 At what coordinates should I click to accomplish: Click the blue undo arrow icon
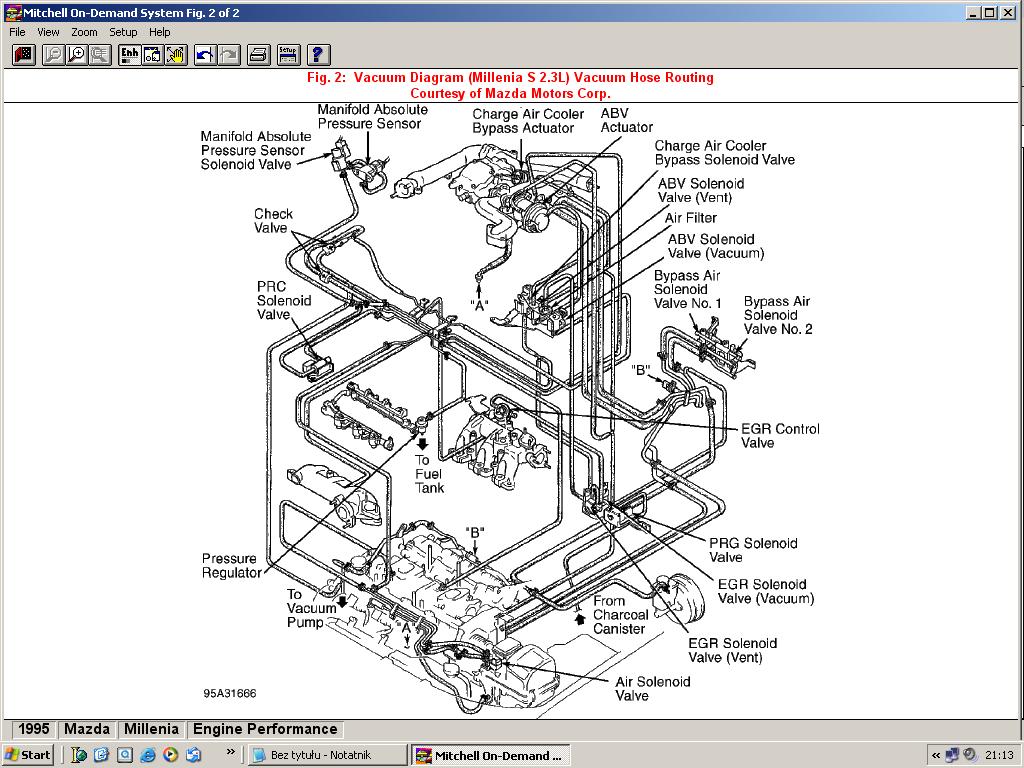point(205,55)
